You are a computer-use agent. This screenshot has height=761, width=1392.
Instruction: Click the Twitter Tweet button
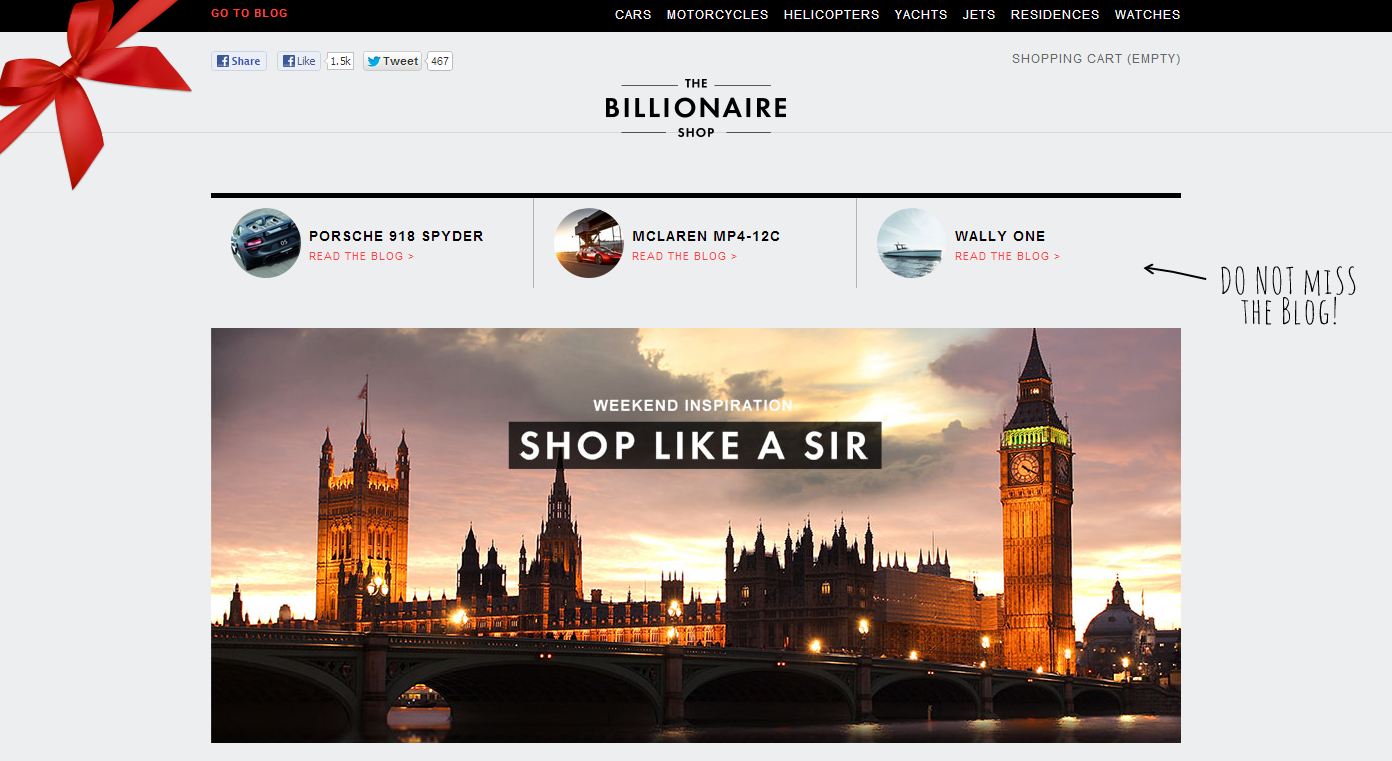coord(392,61)
